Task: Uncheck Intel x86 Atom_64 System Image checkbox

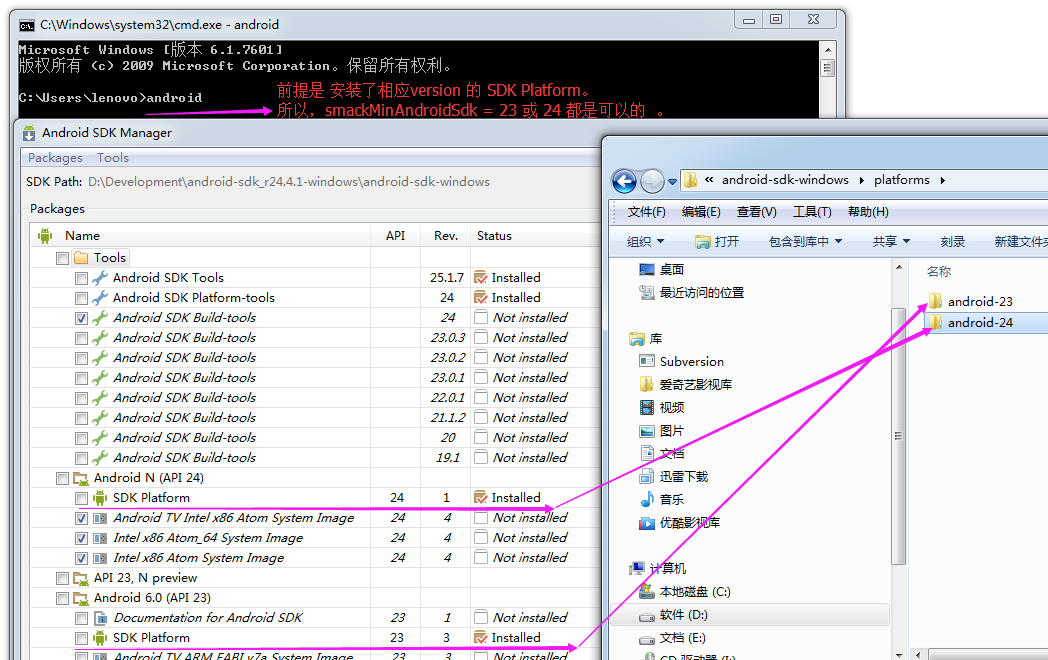Action: [81, 538]
